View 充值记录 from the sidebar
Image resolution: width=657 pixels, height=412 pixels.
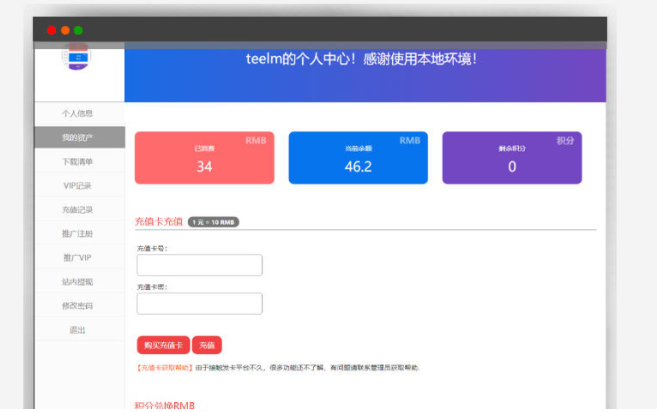coord(78,209)
